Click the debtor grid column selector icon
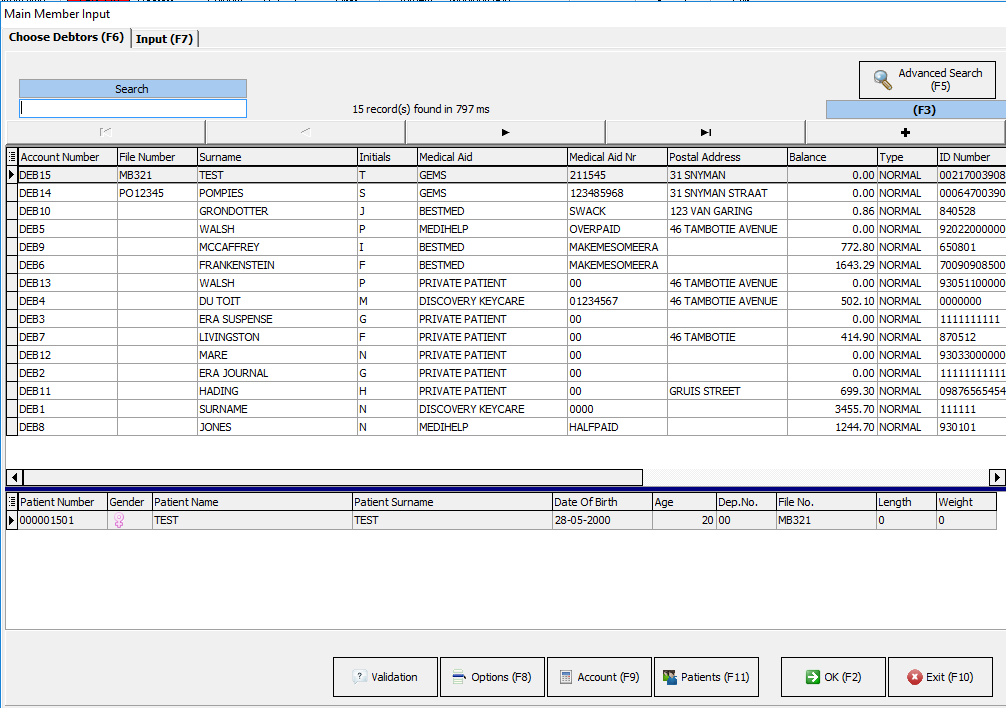Viewport: 1006px width, 708px height. tap(12, 157)
